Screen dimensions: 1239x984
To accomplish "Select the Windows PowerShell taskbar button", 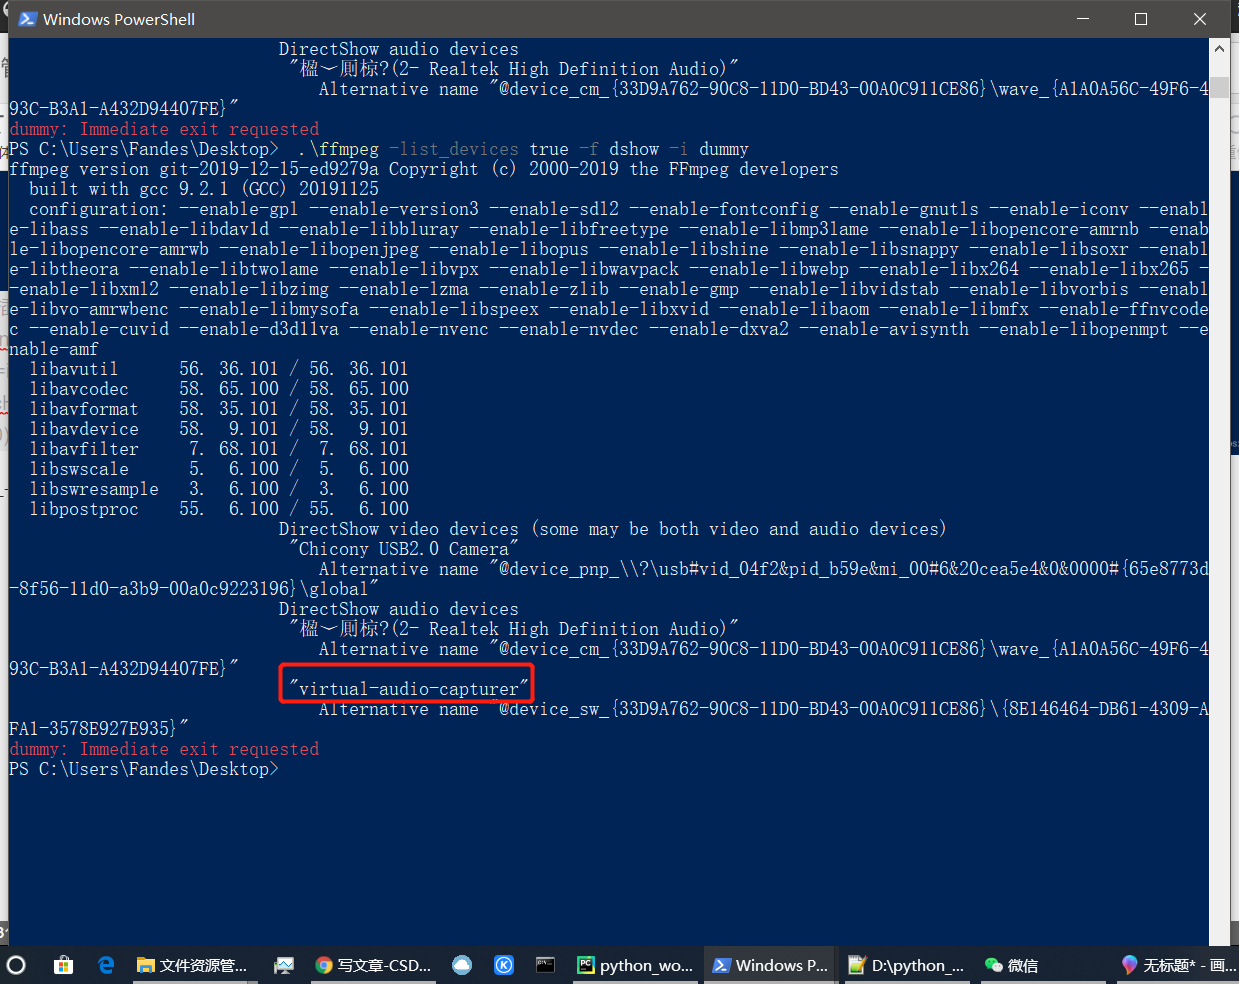I will click(x=770, y=965).
